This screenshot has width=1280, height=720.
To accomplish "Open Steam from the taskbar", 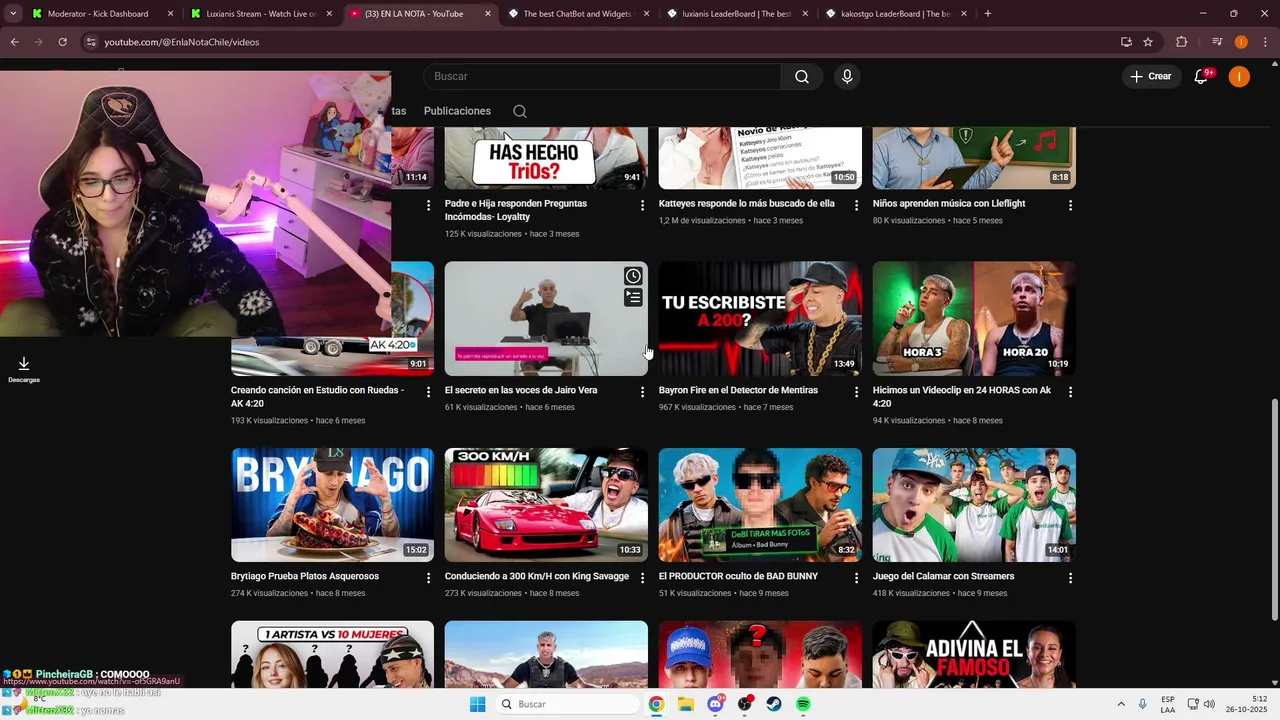I will tap(774, 704).
